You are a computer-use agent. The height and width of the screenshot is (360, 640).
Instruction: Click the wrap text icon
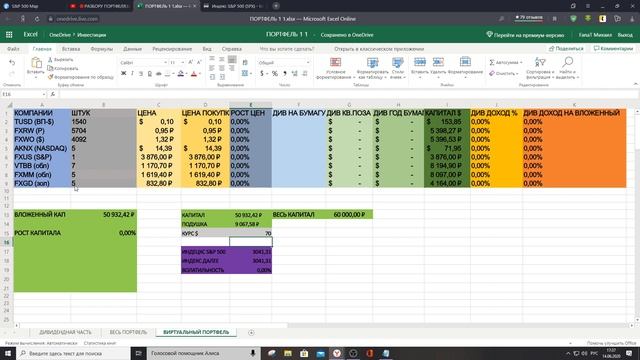coord(245,62)
